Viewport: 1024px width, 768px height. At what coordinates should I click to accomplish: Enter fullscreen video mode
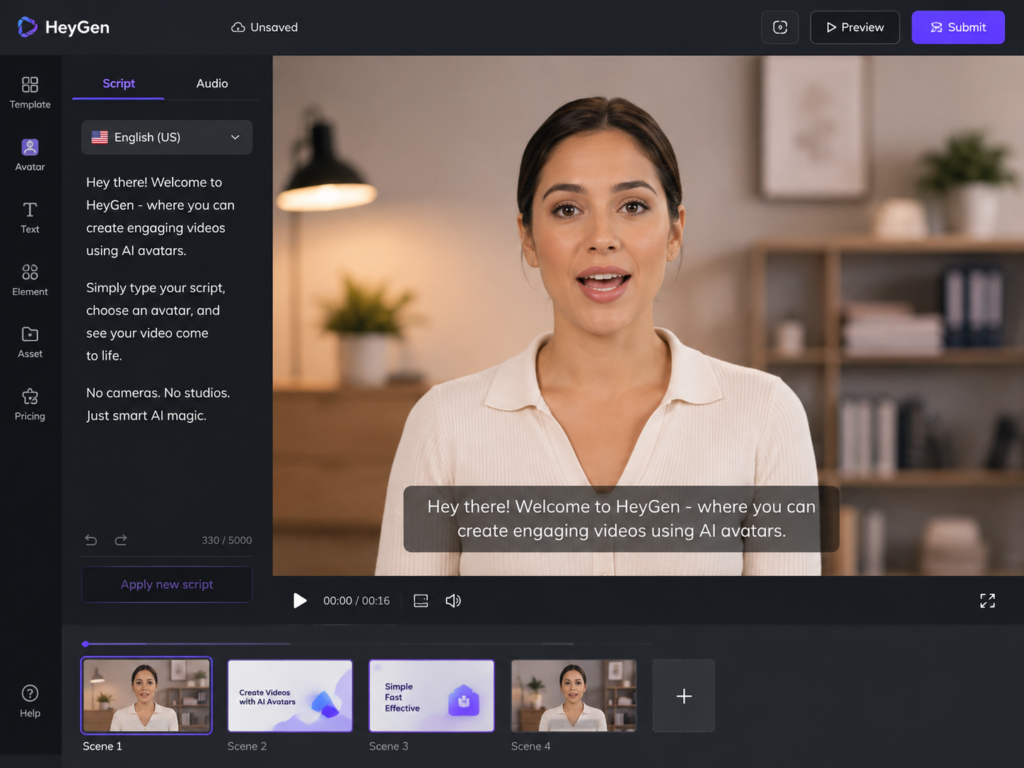[x=987, y=600]
